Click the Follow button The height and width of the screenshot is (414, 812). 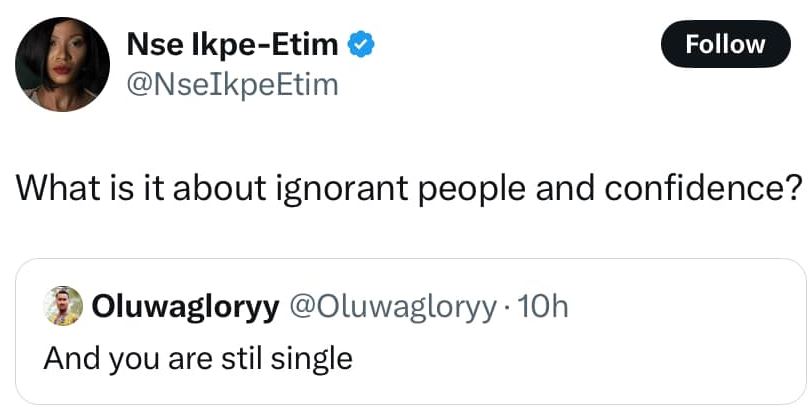tap(726, 44)
